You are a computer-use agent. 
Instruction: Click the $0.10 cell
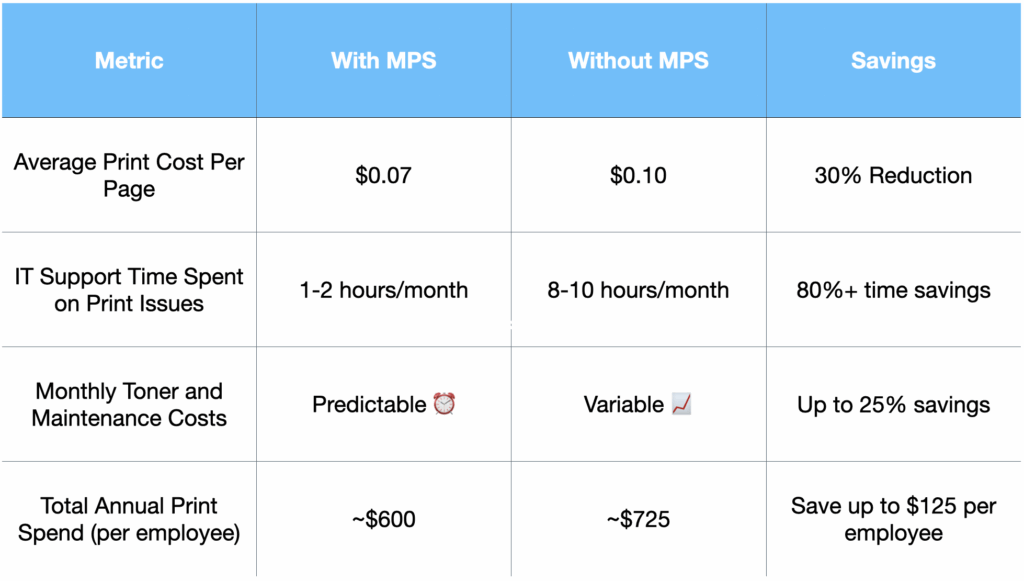point(638,176)
